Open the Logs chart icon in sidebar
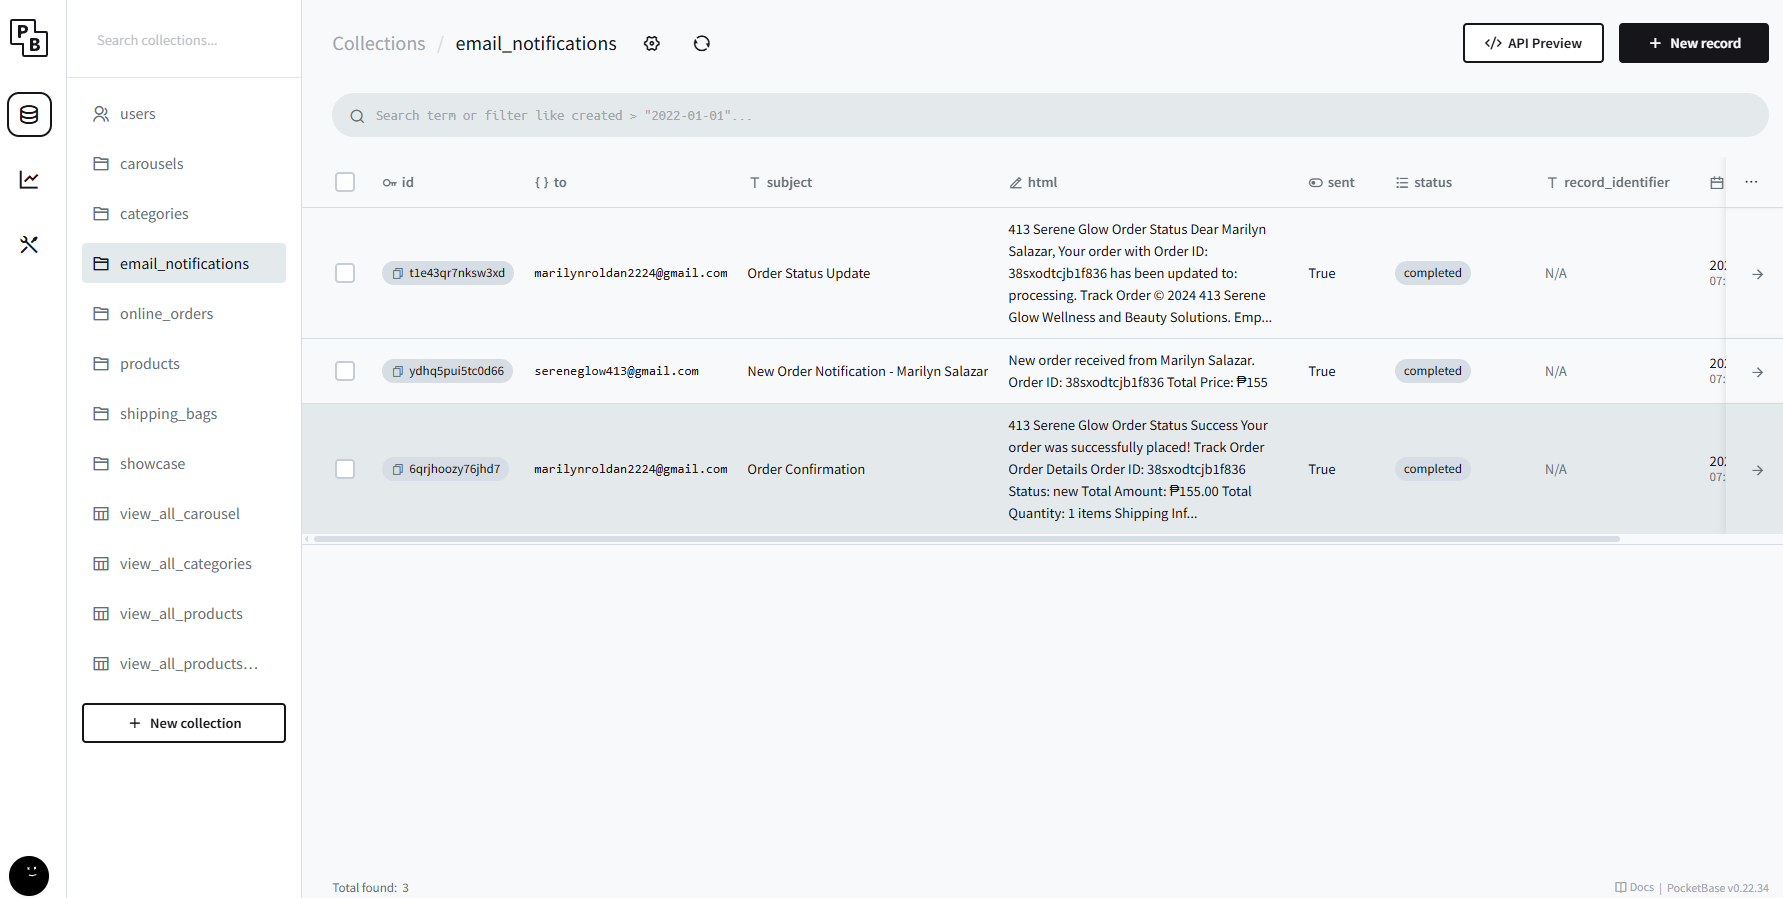1783x898 pixels. [29, 180]
